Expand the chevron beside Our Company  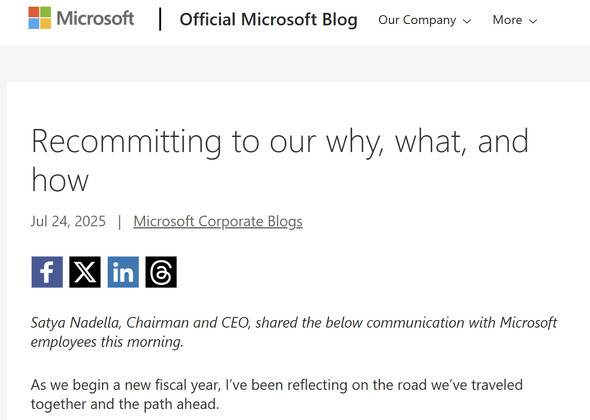tap(467, 21)
